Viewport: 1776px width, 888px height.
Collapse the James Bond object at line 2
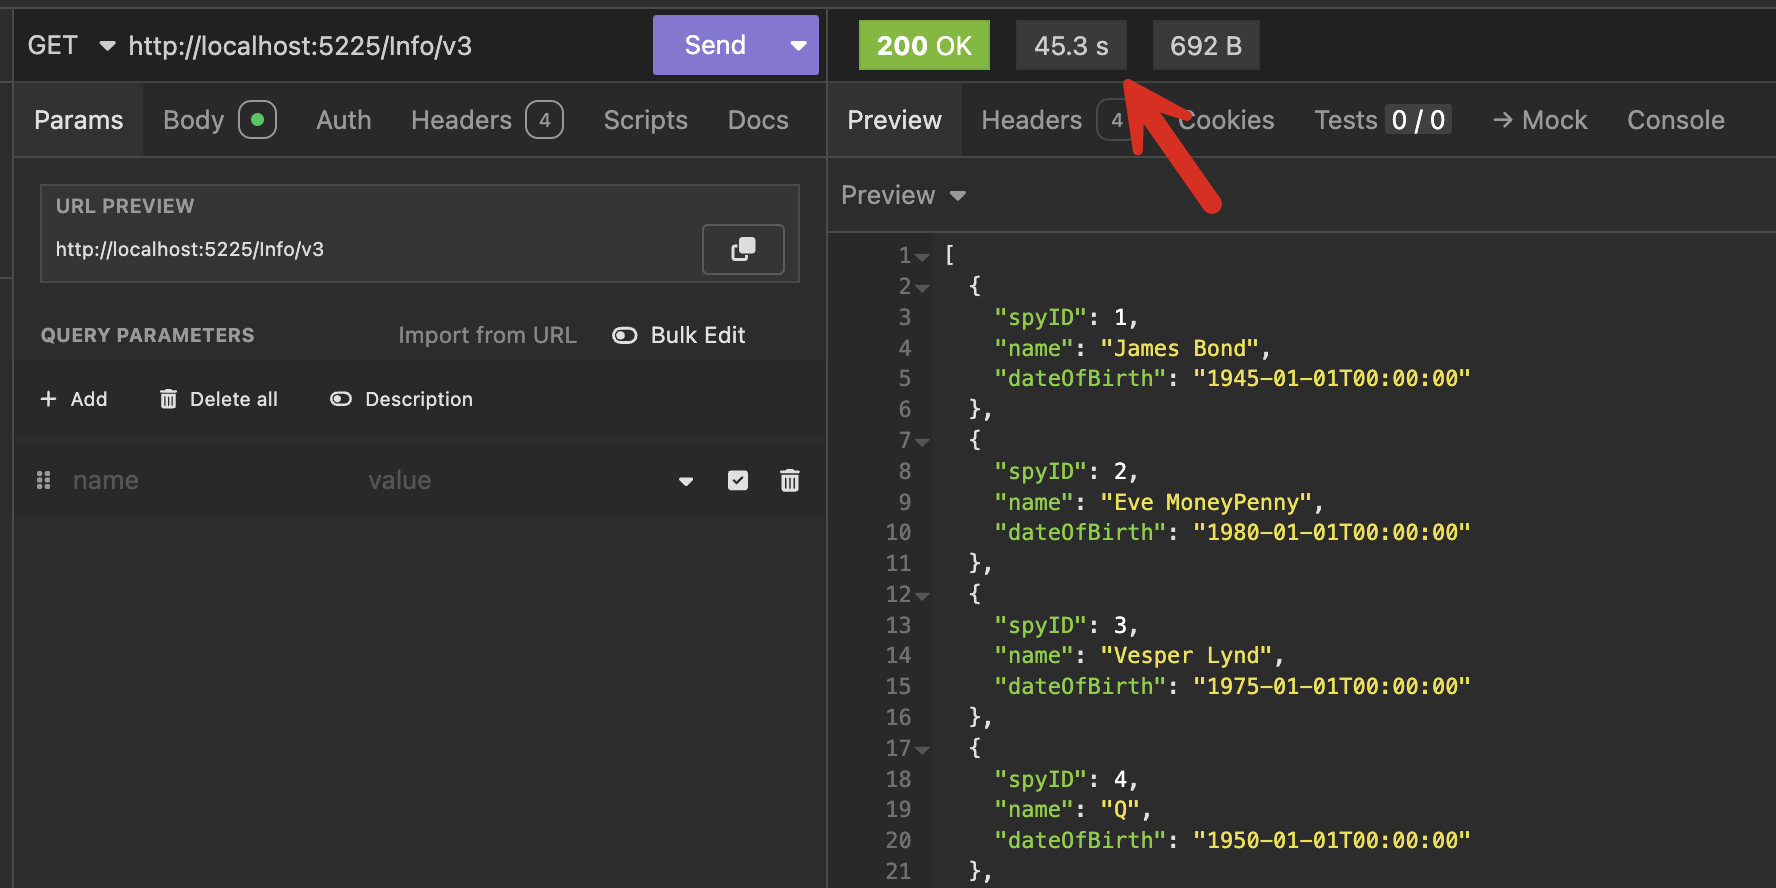click(x=923, y=288)
